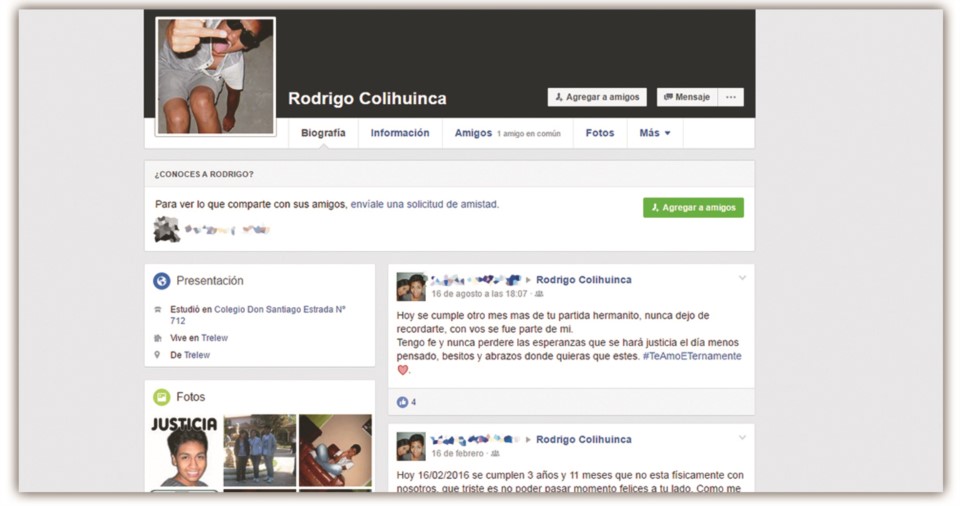Viewport: 960px width, 506px height.
Task: Open the Amigos tab
Action: 473,133
